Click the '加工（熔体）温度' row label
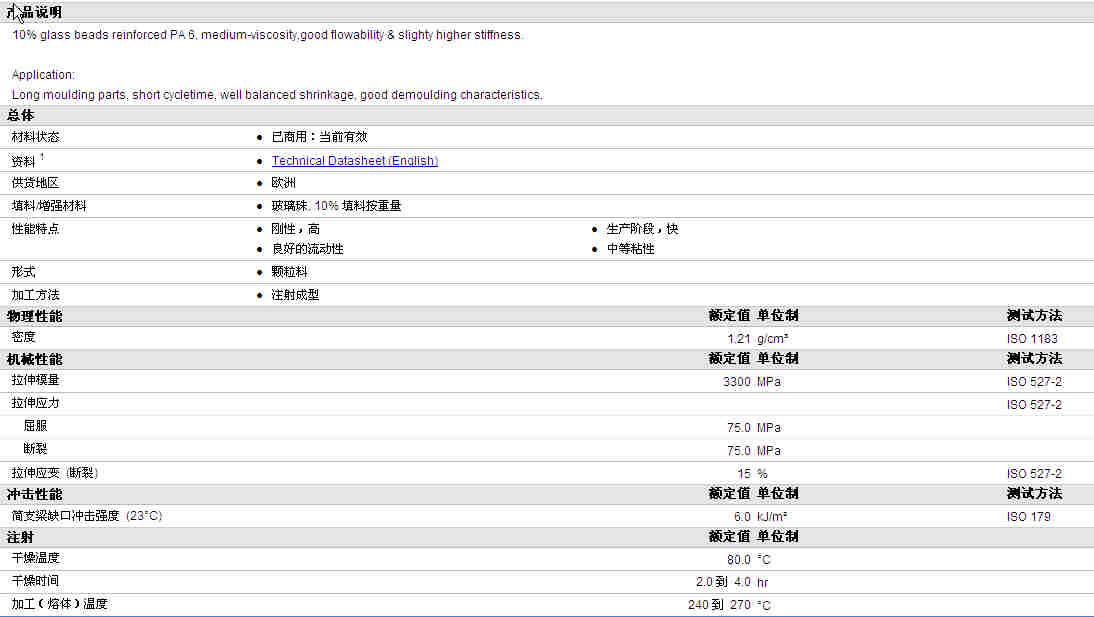 [59, 604]
